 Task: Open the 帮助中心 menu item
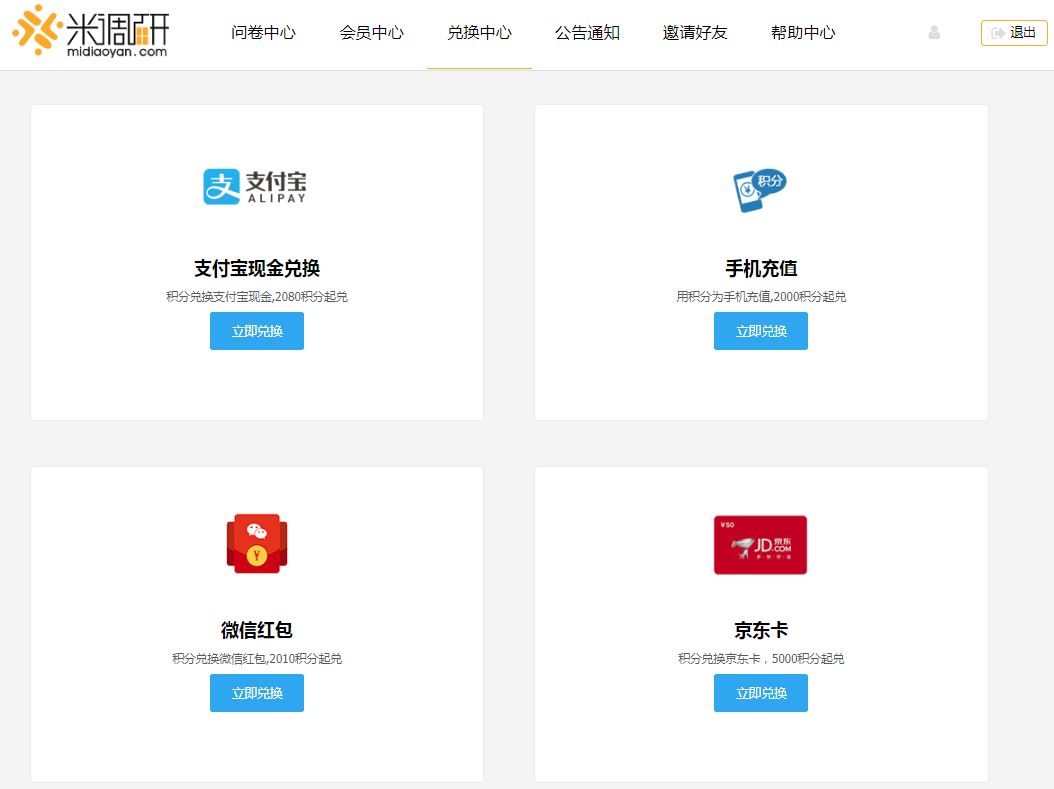tap(803, 32)
